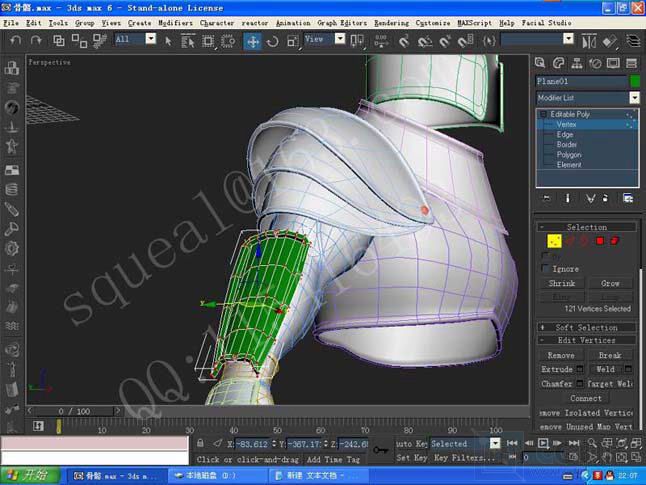Image resolution: width=646 pixels, height=485 pixels.
Task: Open key filter Selected dropdown
Action: coord(495,443)
